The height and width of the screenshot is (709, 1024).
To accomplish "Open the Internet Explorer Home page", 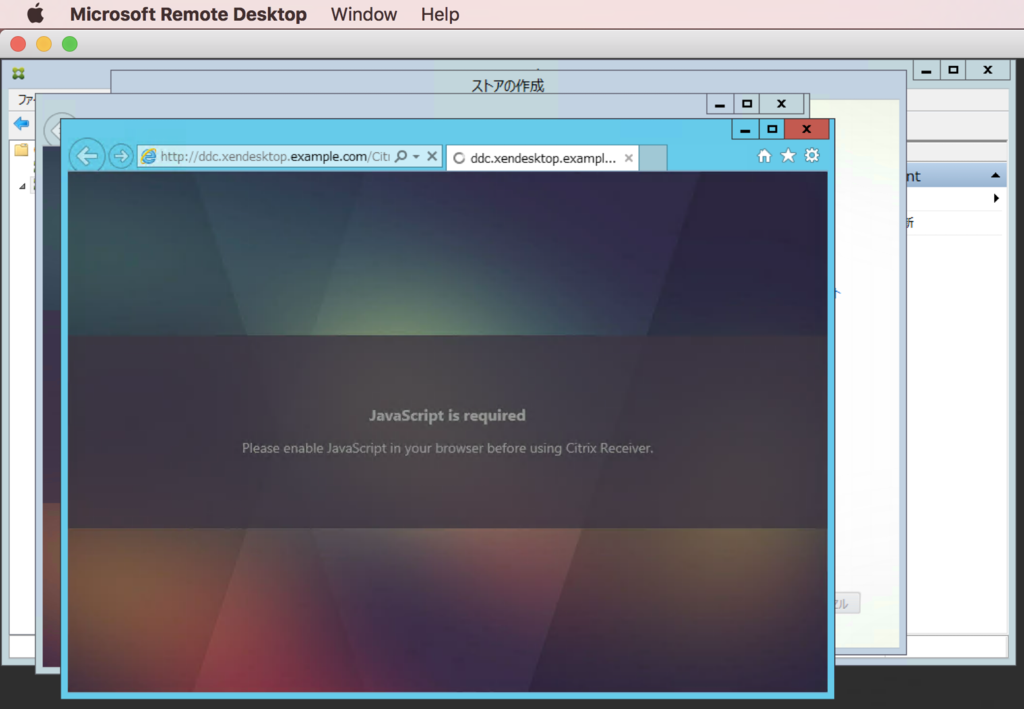I will click(764, 155).
